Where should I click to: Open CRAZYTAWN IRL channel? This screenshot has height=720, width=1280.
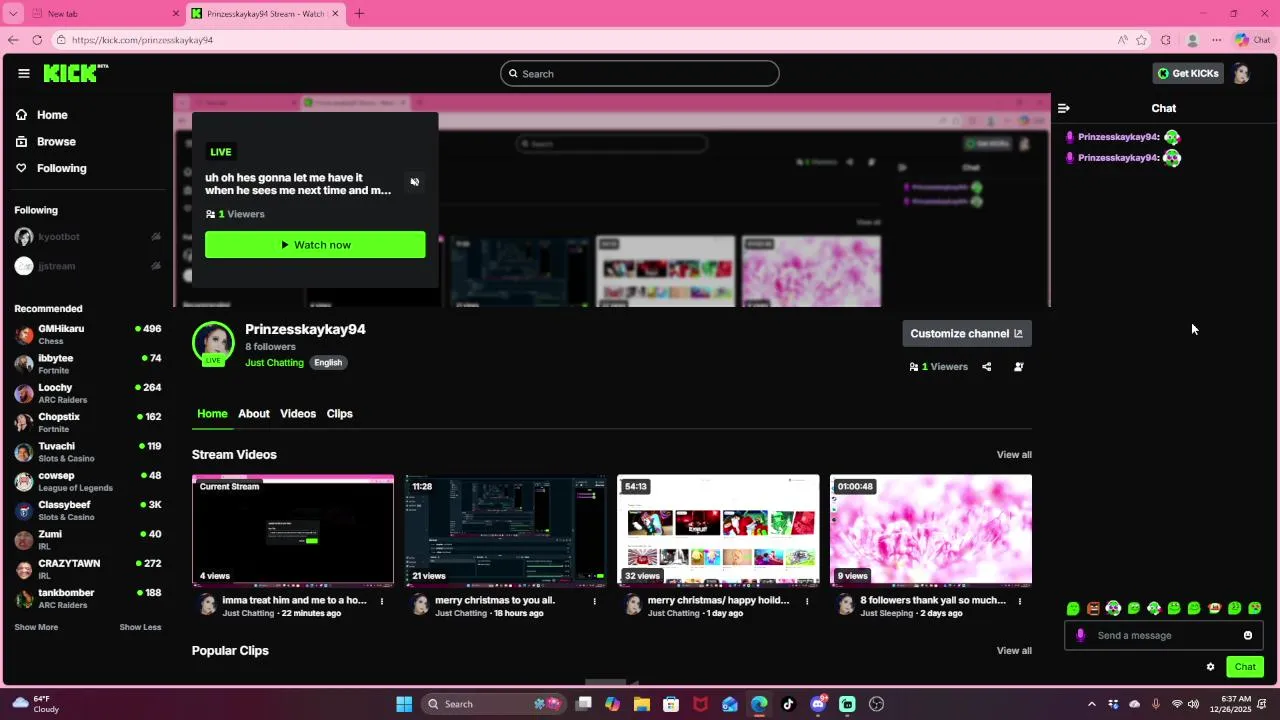[88, 570]
